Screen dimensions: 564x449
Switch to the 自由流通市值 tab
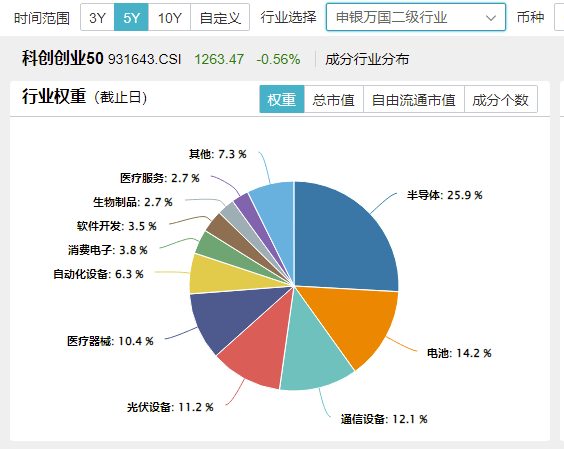pyautogui.click(x=414, y=99)
